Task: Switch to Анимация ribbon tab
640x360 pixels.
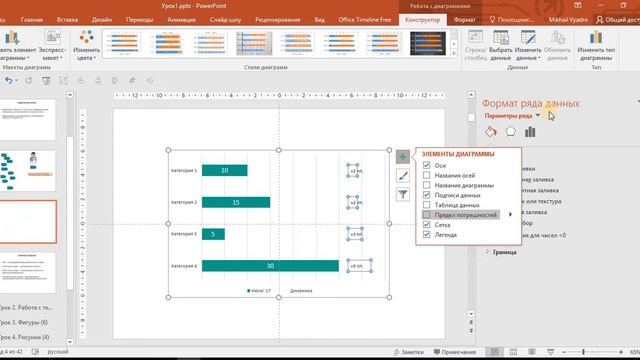Action: pos(181,20)
